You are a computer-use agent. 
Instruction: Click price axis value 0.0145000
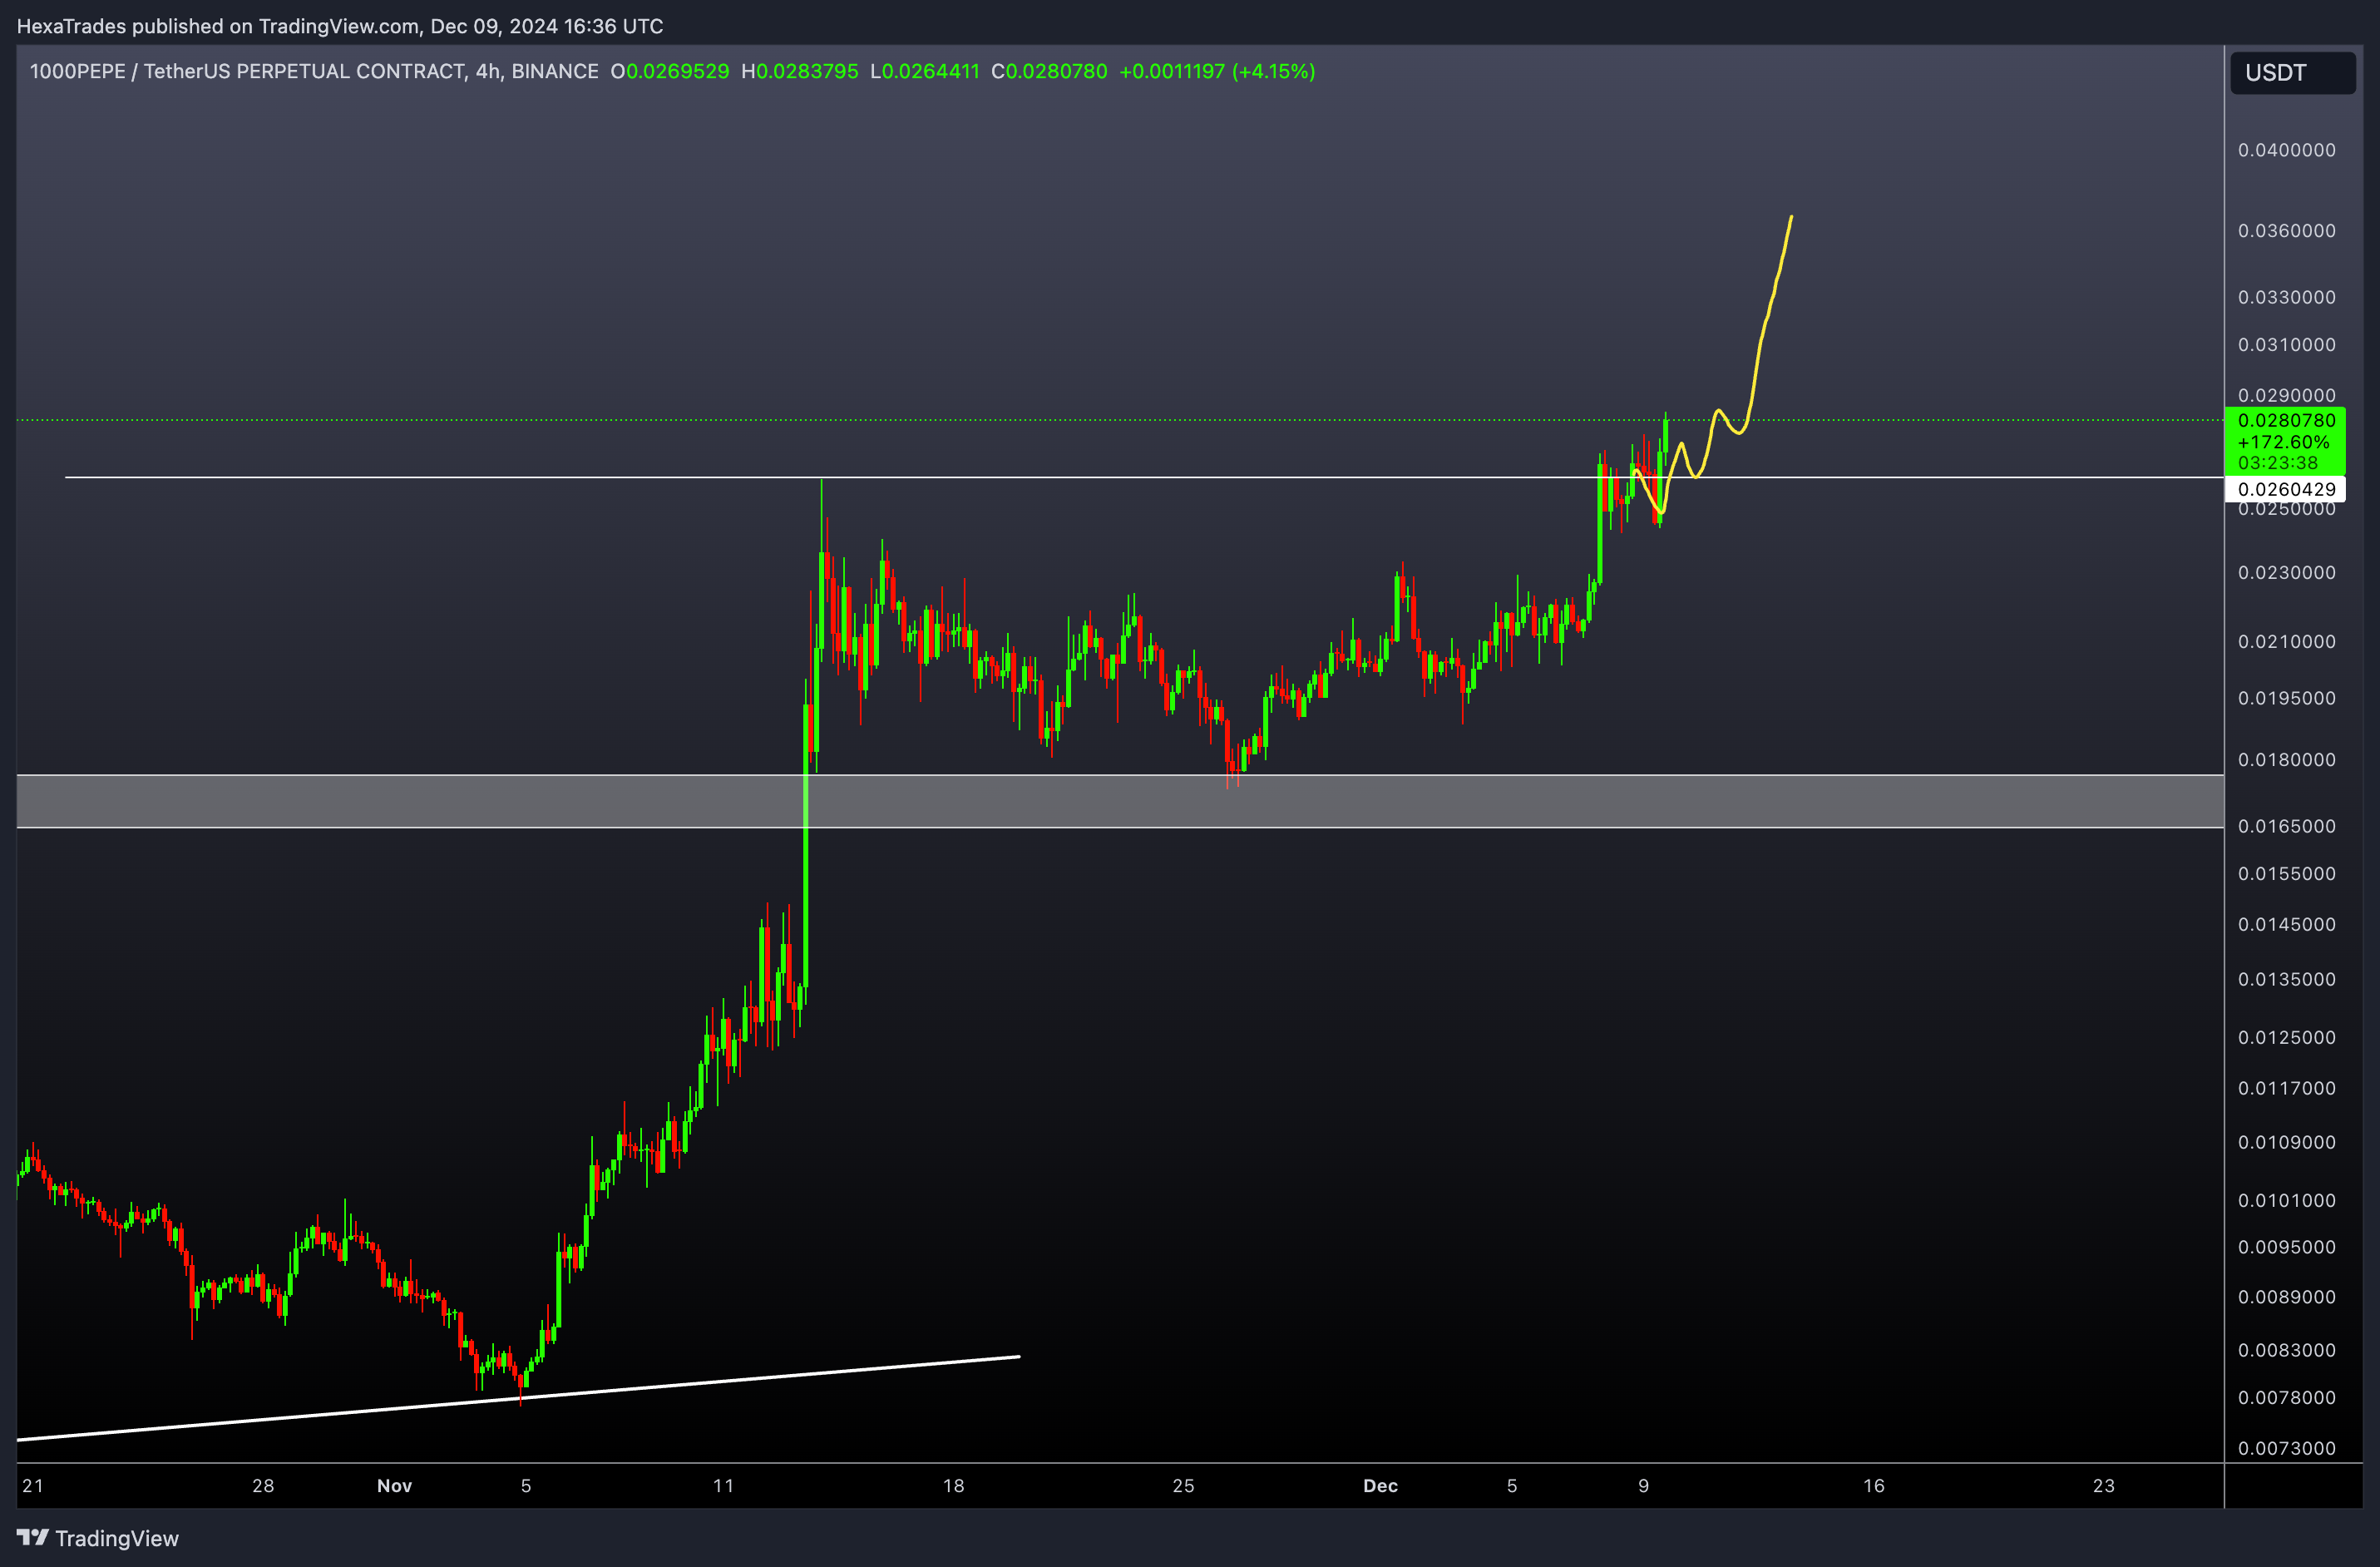coord(2287,925)
